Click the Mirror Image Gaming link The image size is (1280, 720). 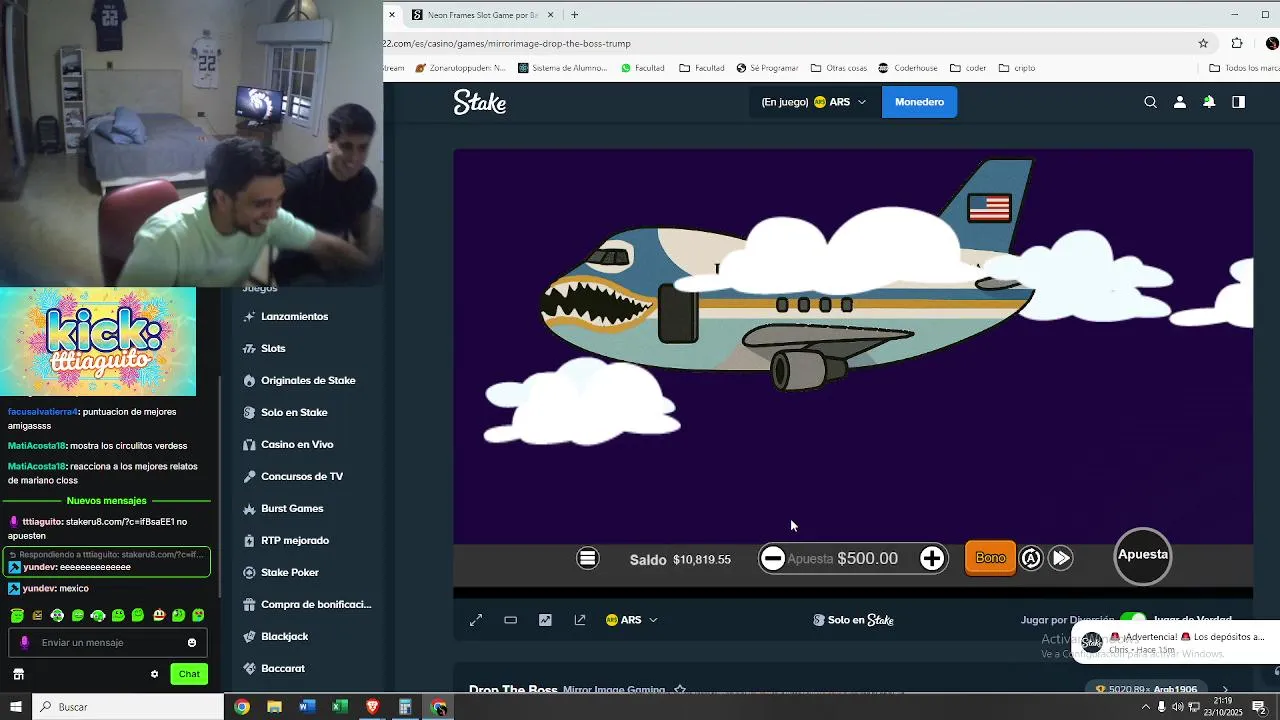tap(613, 690)
